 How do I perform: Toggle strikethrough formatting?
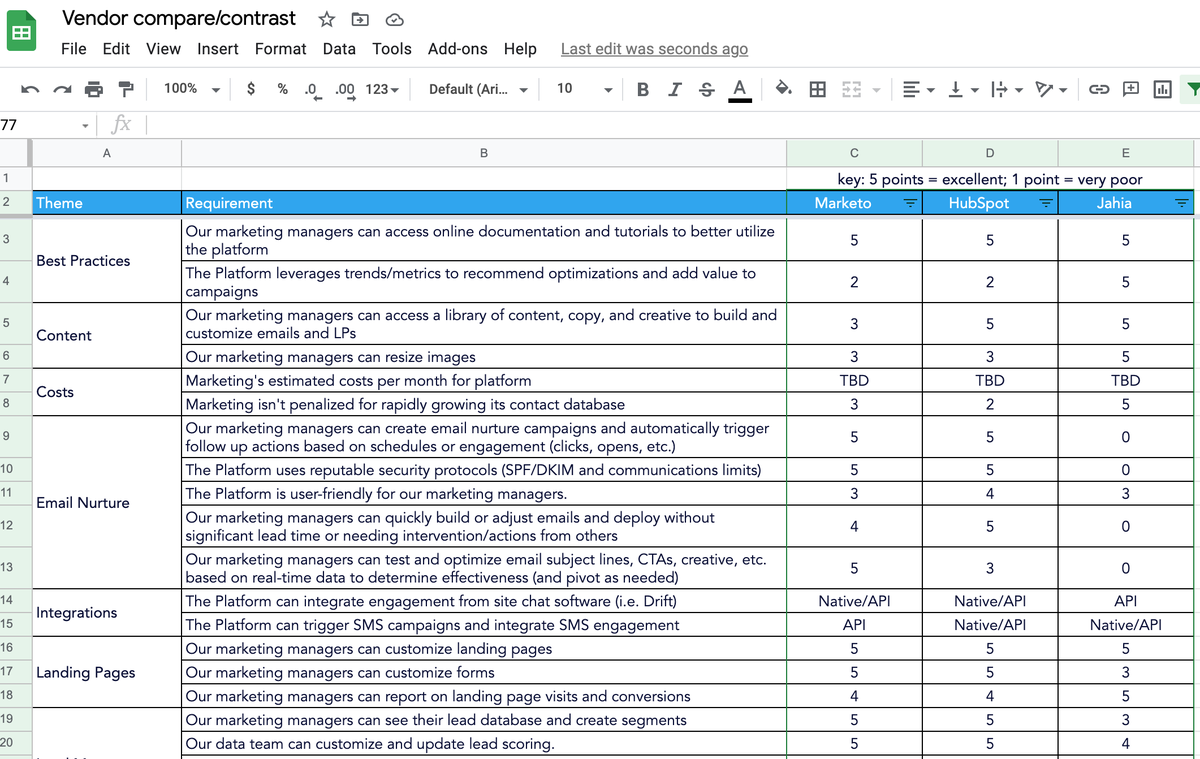[707, 89]
